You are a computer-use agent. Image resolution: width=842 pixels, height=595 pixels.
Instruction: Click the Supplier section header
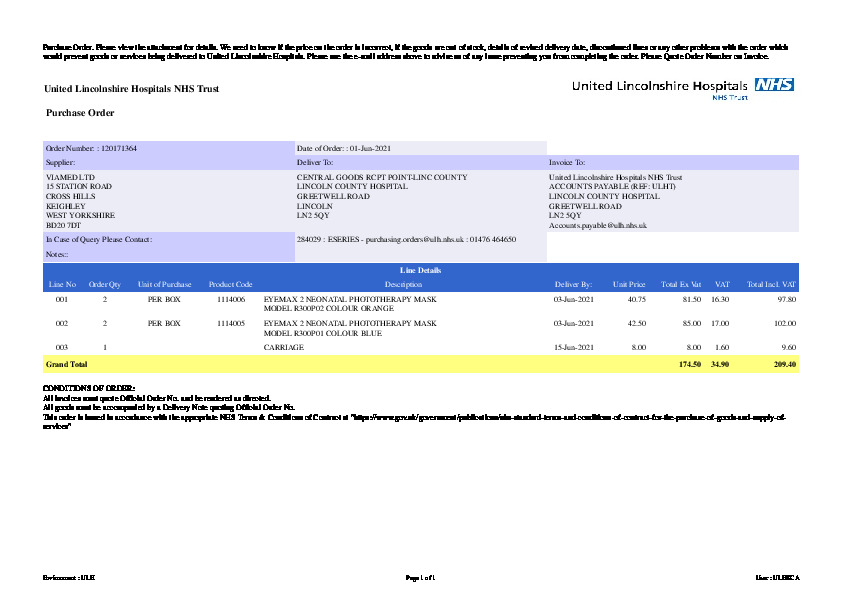coord(60,162)
